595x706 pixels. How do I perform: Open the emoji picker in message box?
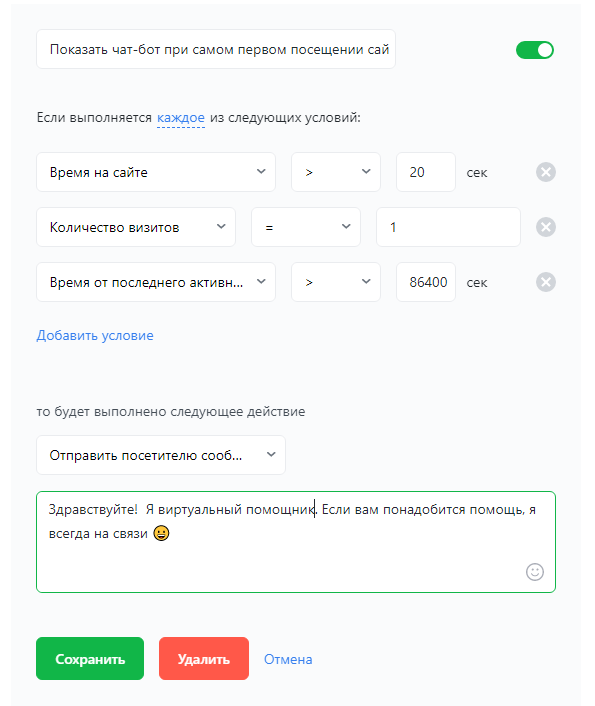(x=535, y=572)
